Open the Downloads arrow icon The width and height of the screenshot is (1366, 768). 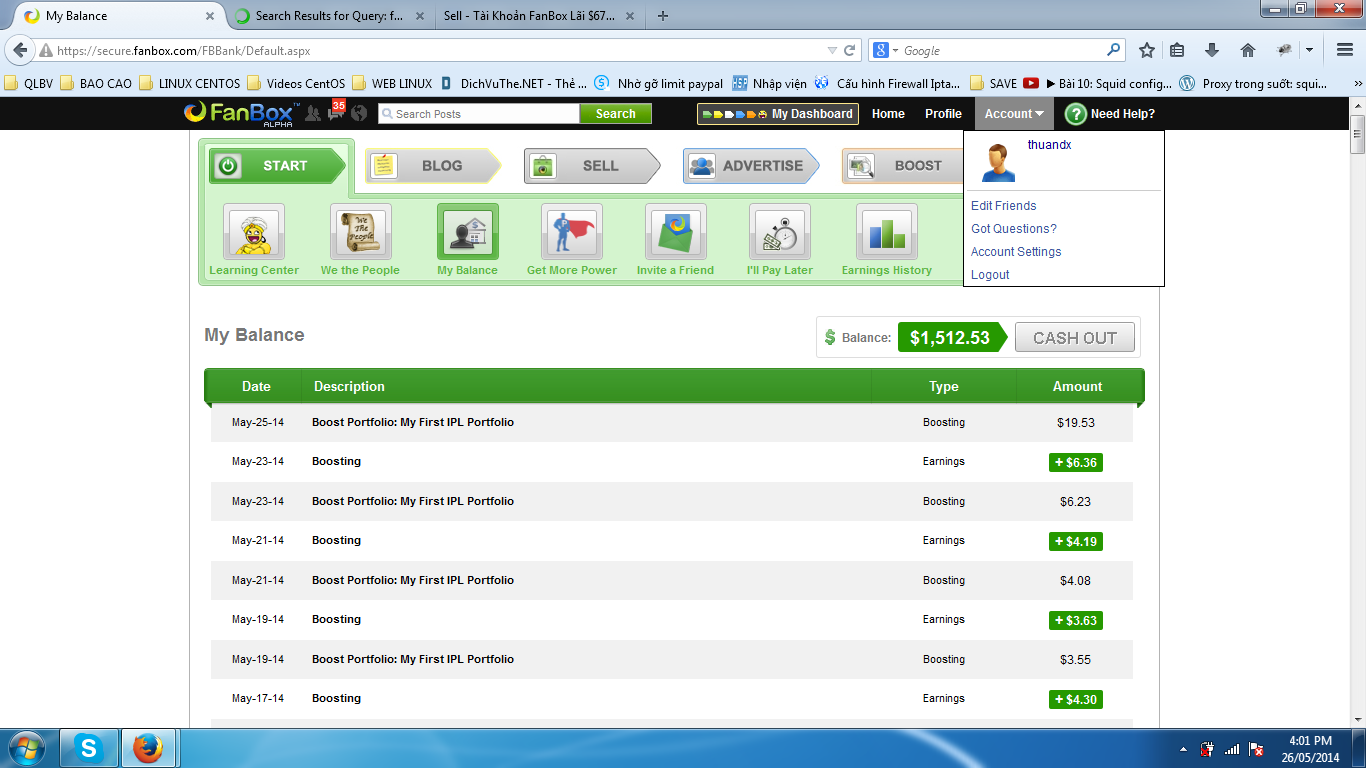point(1212,50)
